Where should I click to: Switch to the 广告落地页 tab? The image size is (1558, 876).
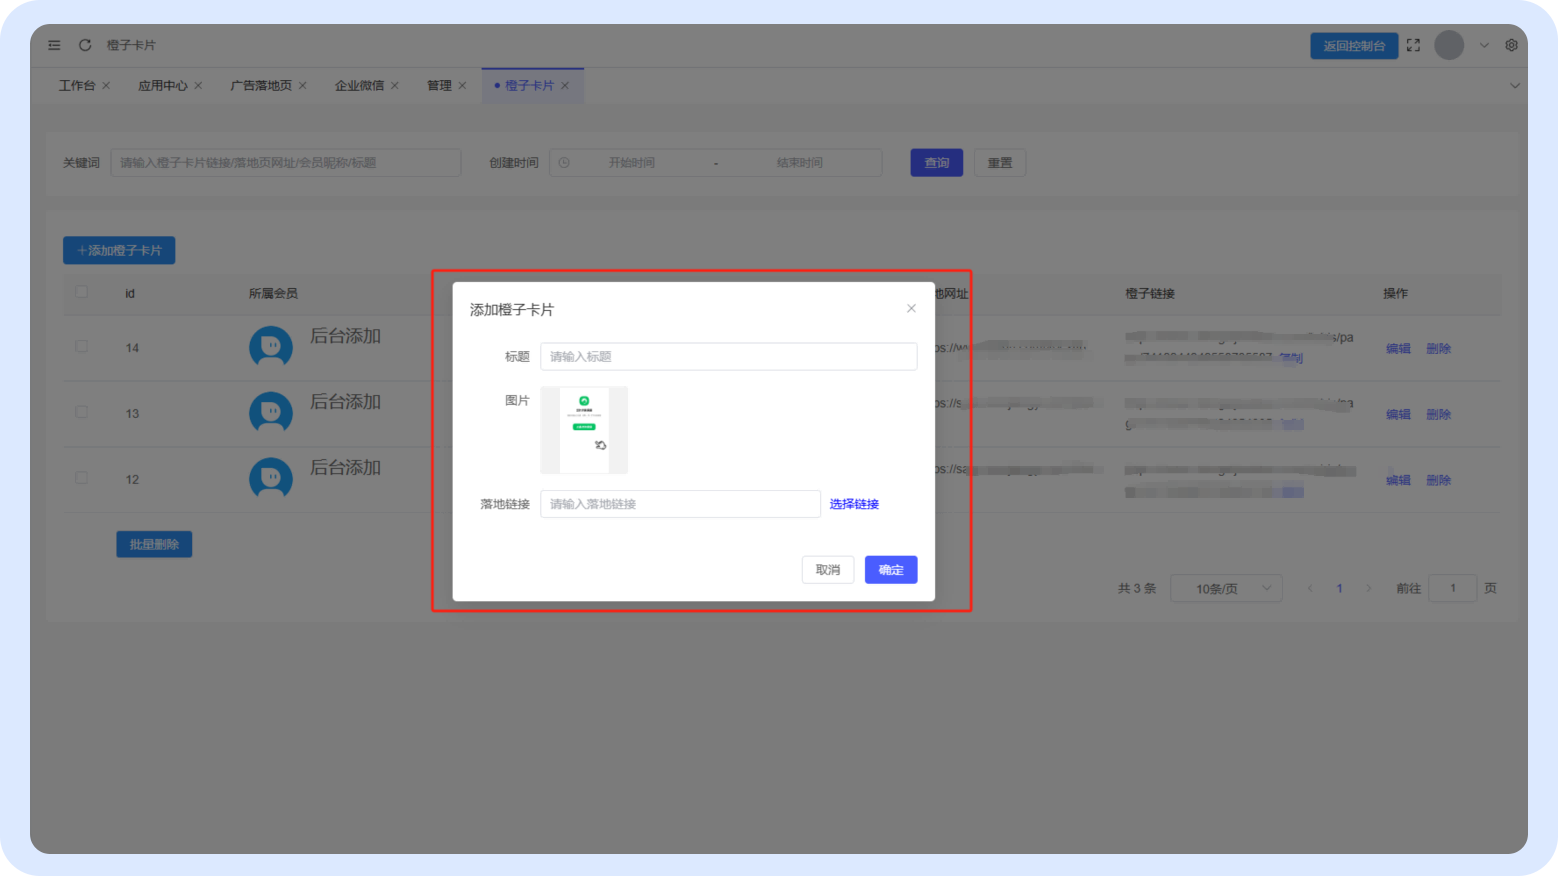point(261,86)
